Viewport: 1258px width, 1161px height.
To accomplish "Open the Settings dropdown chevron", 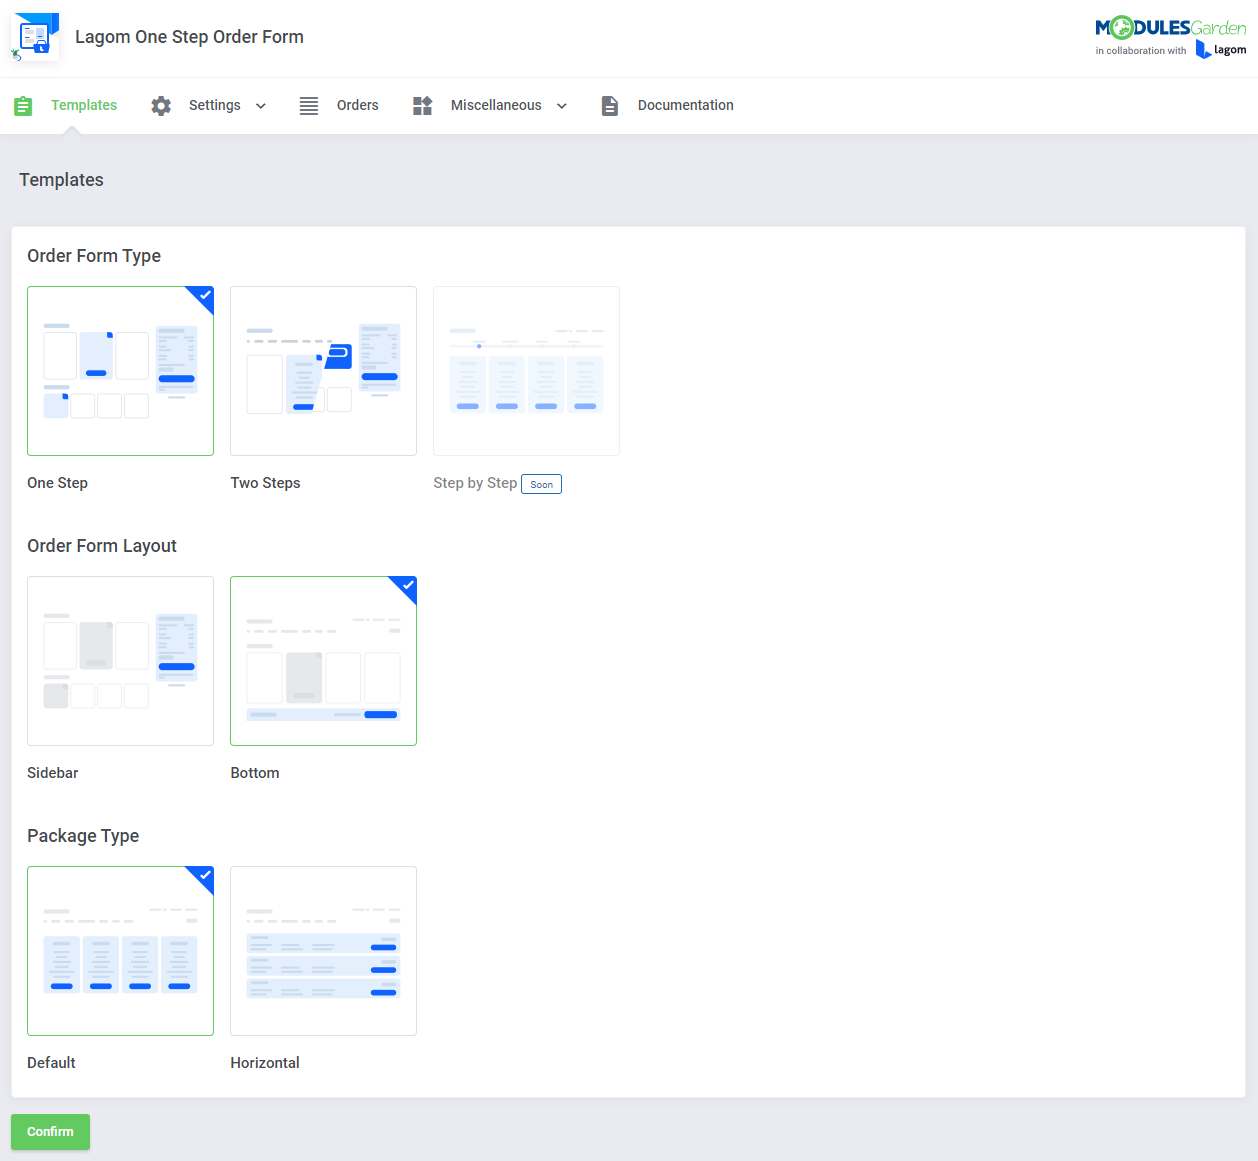I will pos(260,105).
